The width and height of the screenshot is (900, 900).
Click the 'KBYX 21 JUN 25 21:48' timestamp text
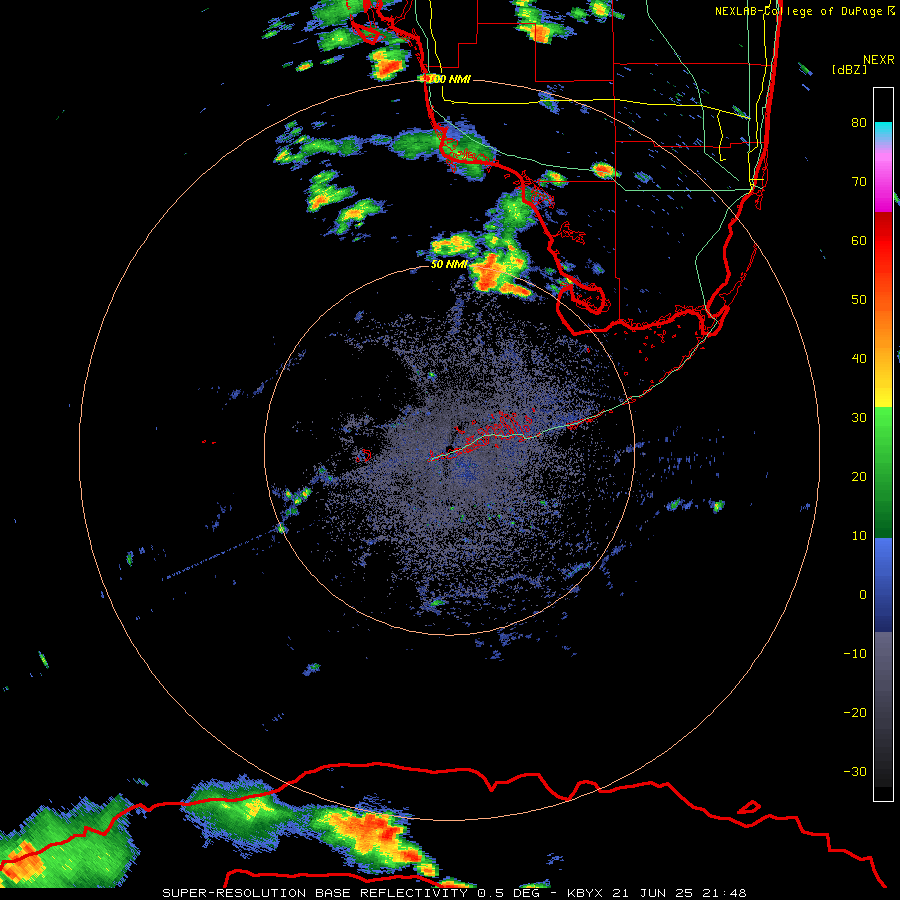(x=656, y=893)
